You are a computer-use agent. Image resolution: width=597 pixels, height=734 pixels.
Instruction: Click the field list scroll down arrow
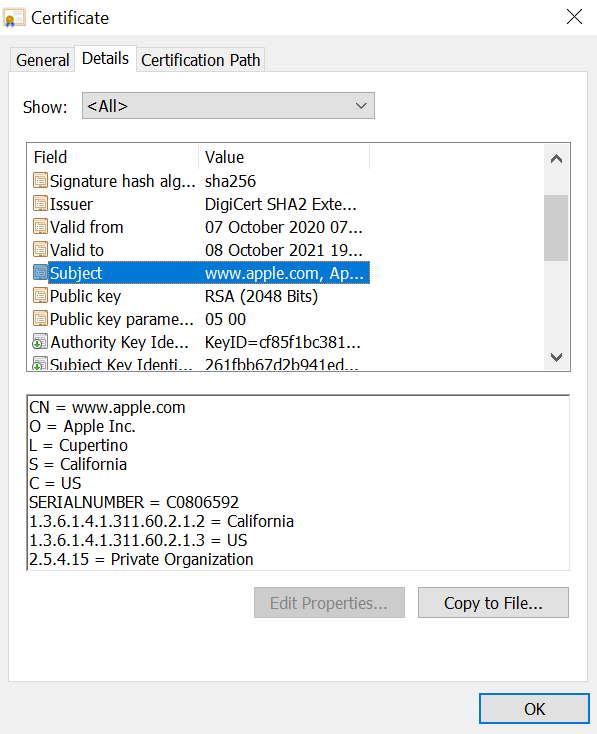pos(556,357)
